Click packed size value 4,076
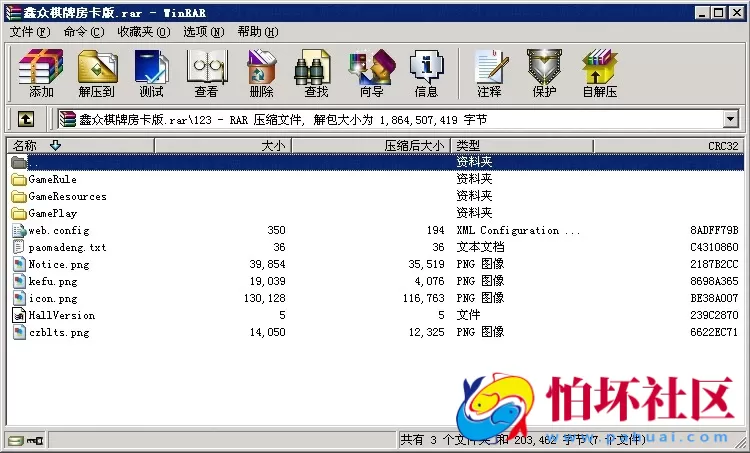The height and width of the screenshot is (453, 750). tap(429, 281)
